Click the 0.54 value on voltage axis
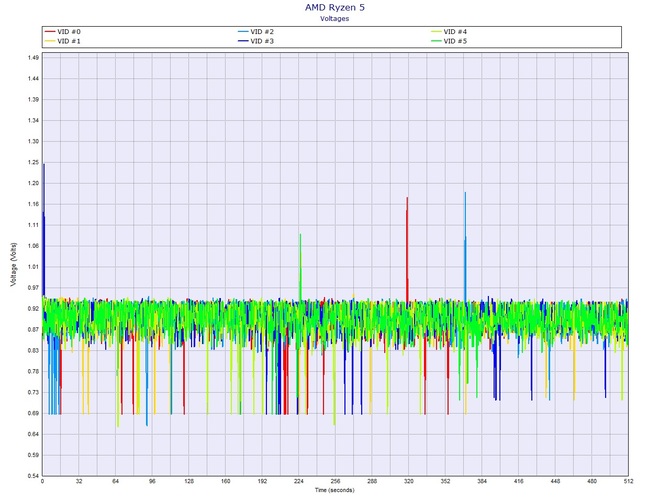 click(33, 476)
